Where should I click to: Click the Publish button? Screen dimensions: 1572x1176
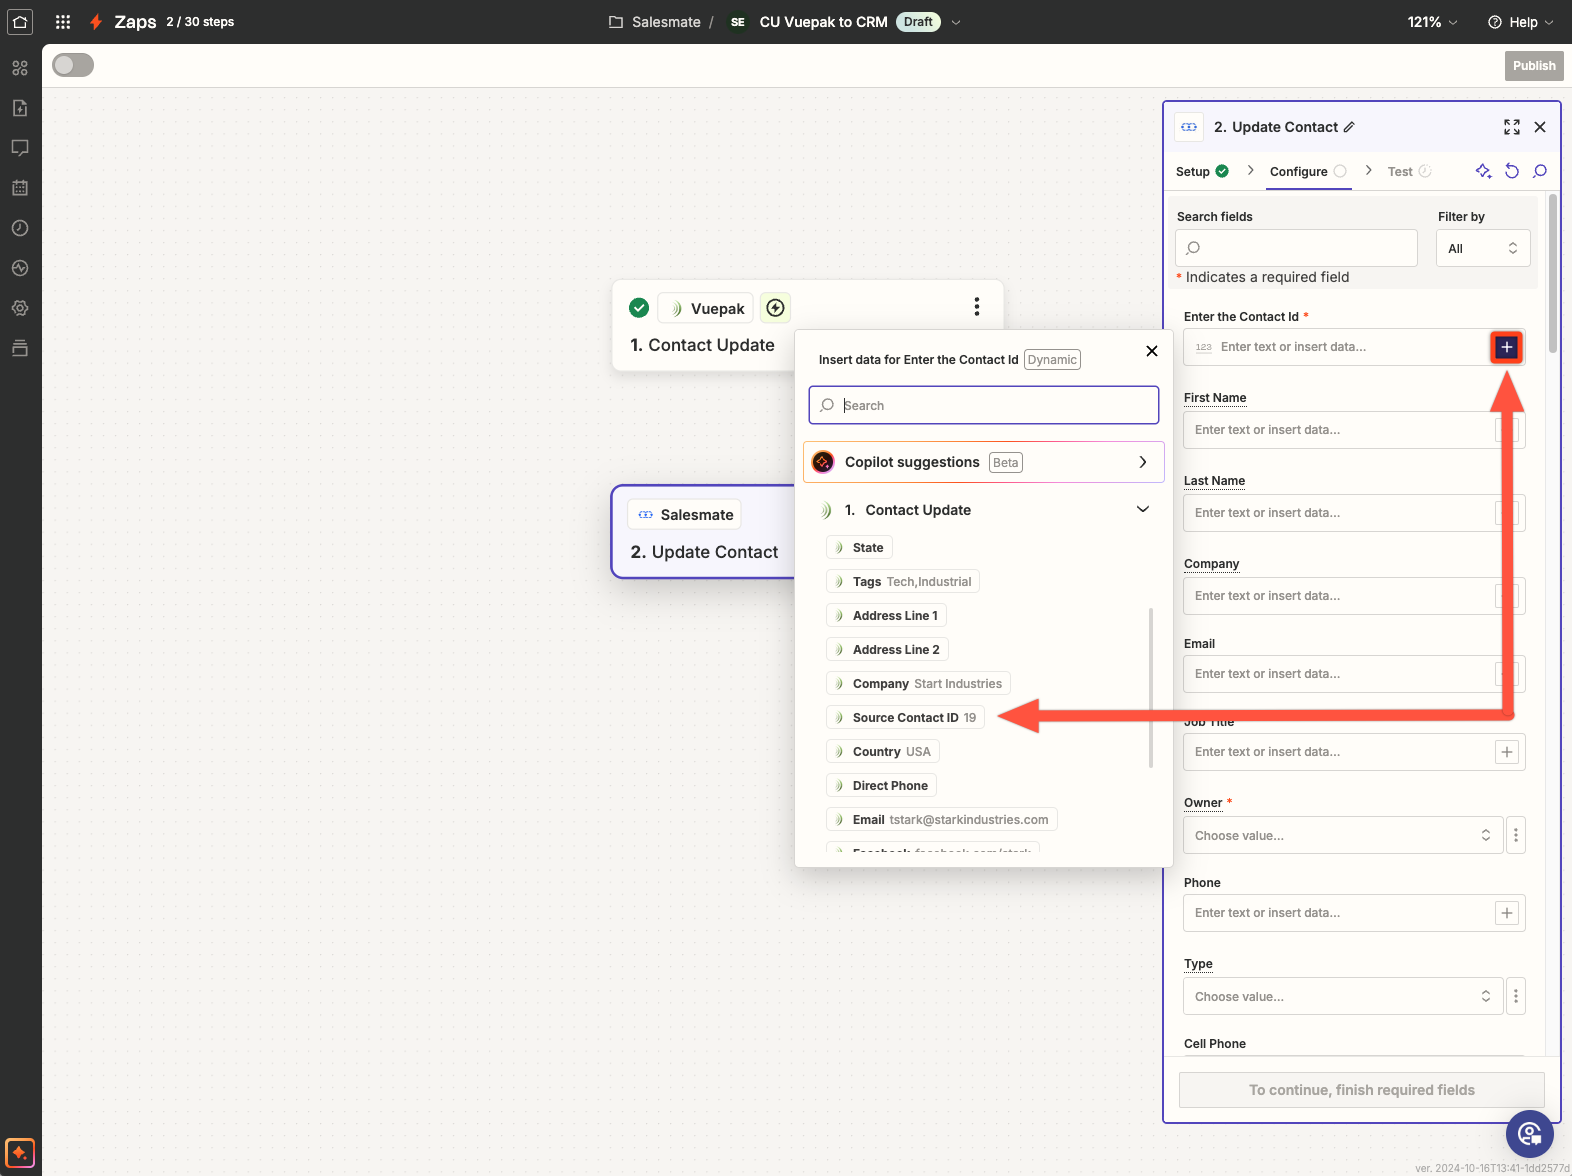point(1533,66)
